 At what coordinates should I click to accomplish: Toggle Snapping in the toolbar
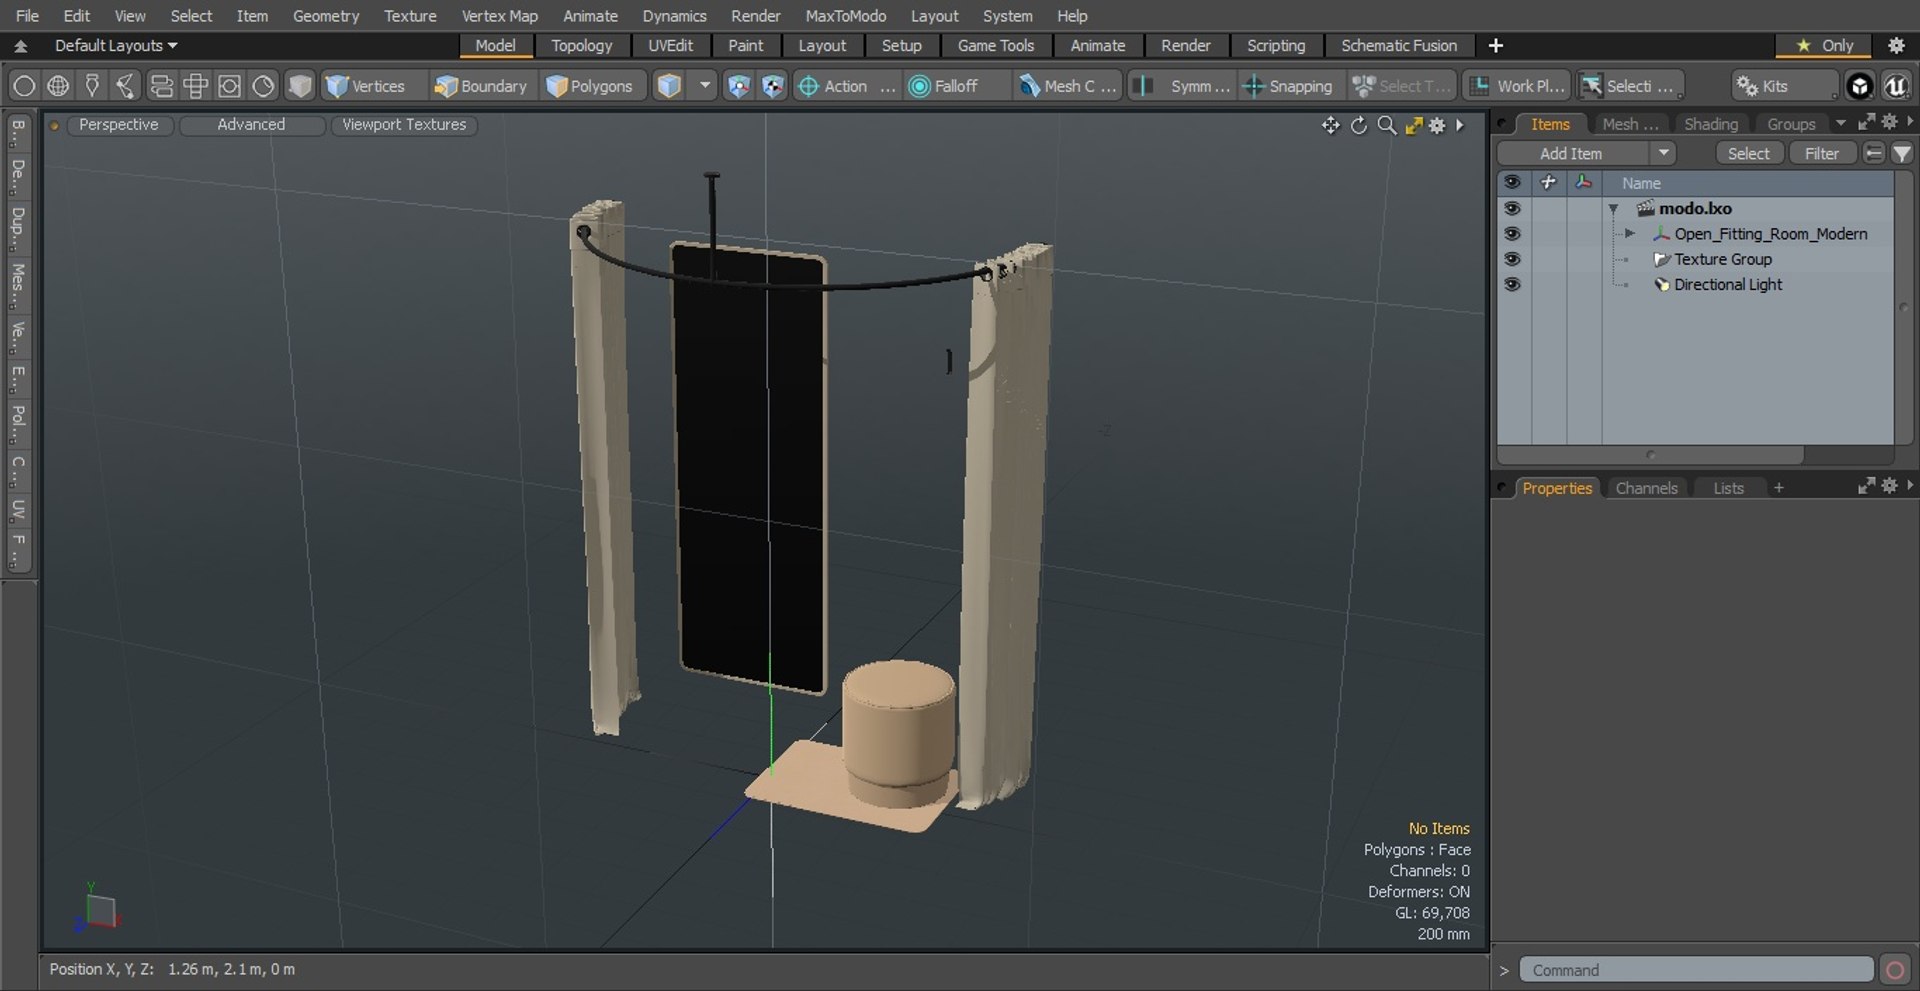coord(1288,86)
